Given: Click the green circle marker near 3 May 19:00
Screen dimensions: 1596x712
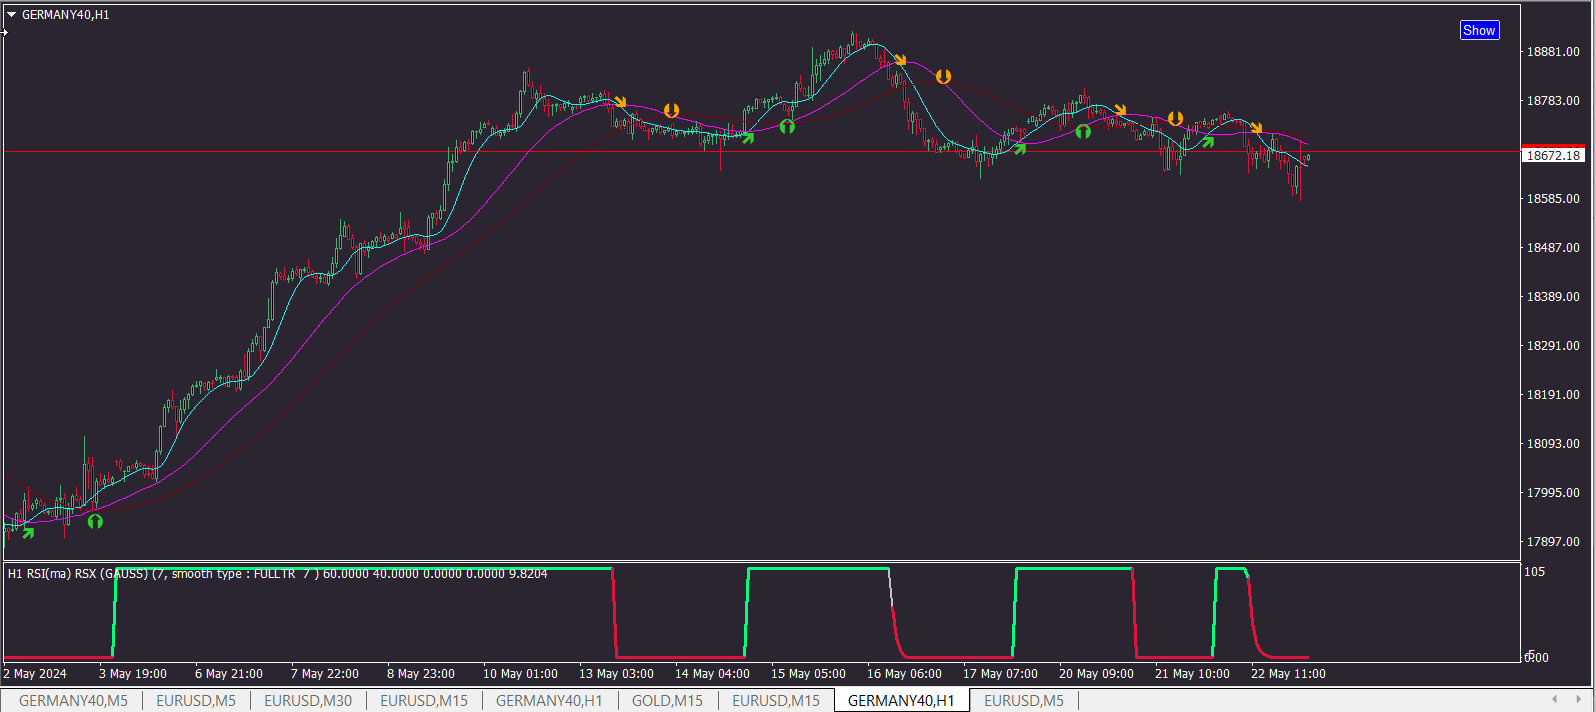Looking at the screenshot, I should [x=95, y=520].
